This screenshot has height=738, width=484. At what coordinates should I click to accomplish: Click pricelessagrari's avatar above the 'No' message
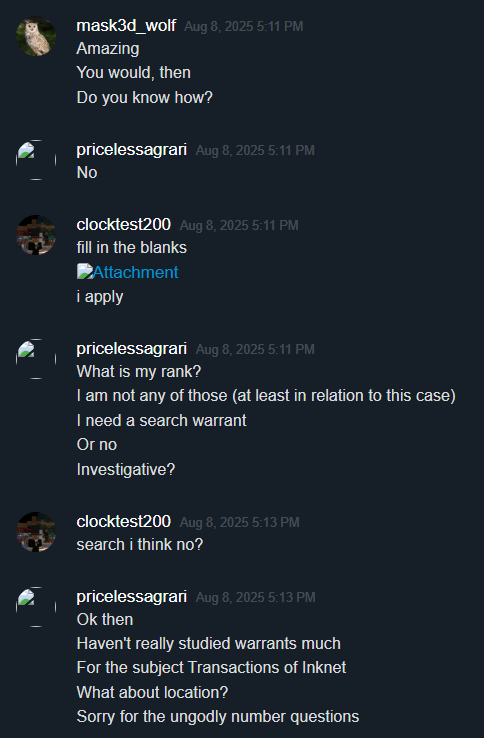36,160
